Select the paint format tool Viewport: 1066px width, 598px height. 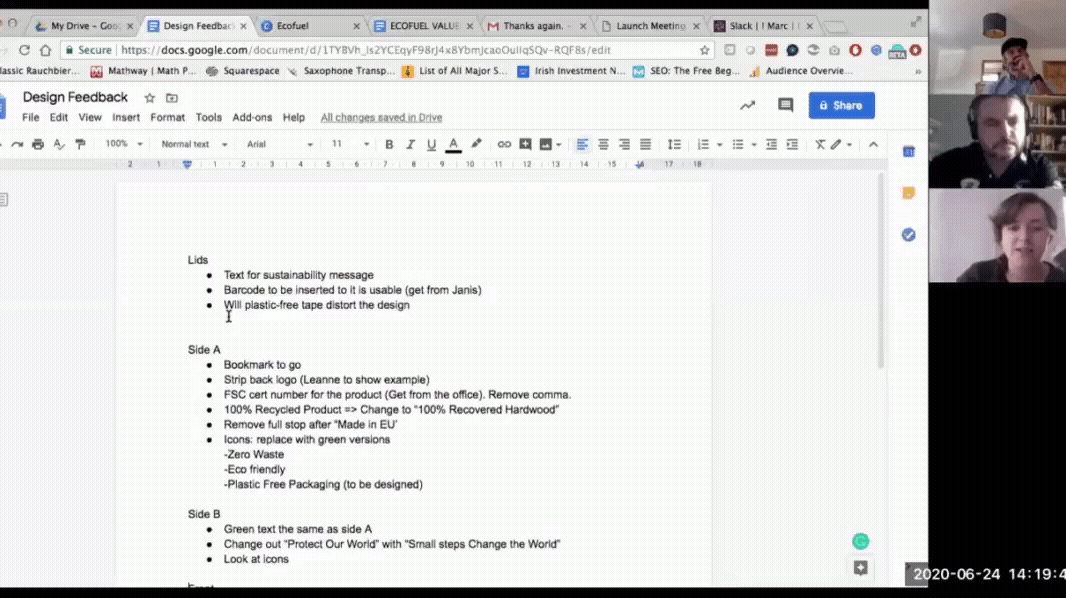point(80,144)
